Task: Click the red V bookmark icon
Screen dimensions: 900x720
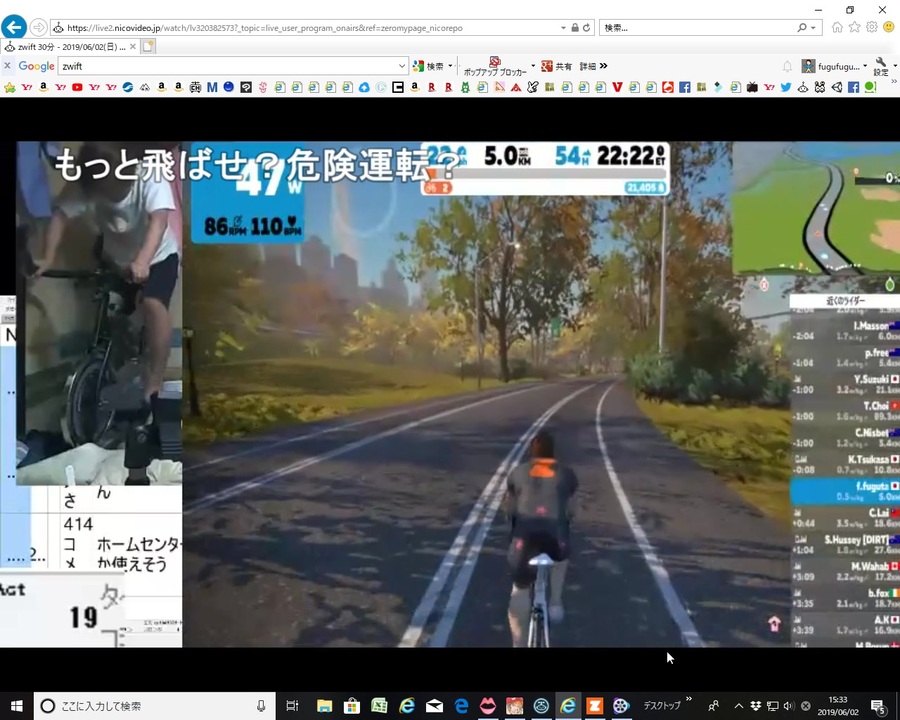Action: (x=617, y=87)
